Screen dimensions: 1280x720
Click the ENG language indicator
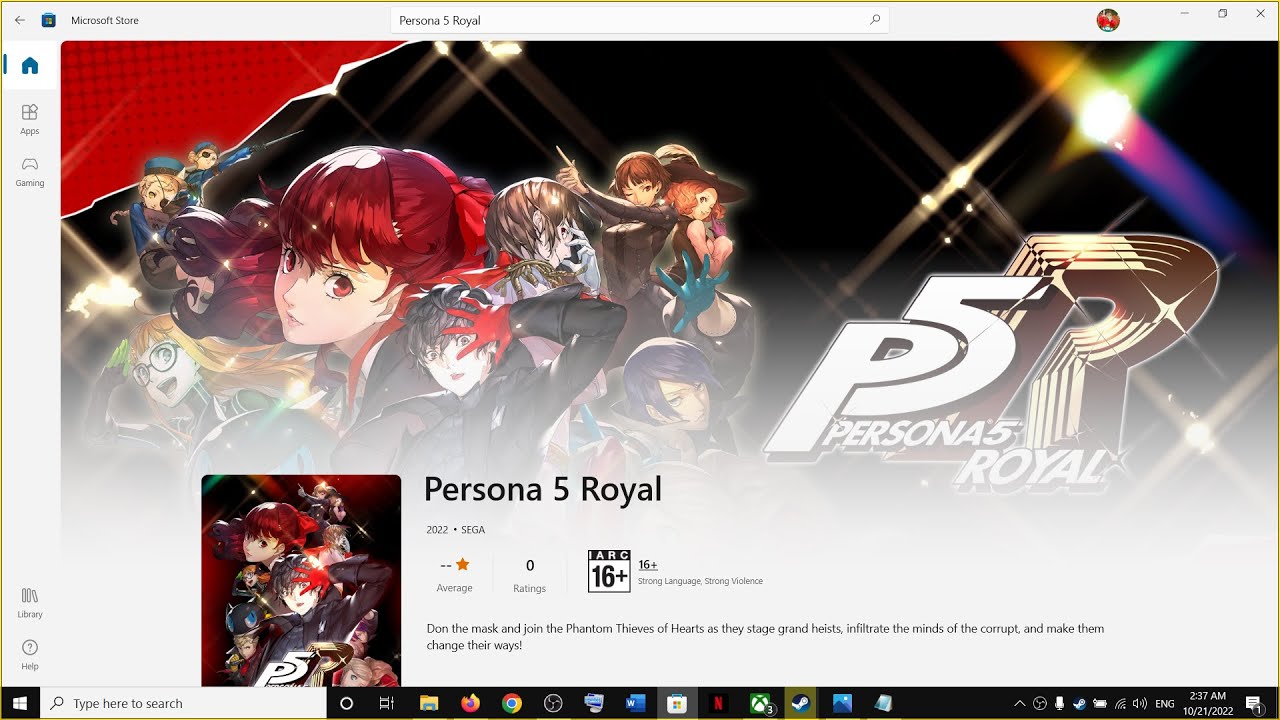coord(1165,704)
